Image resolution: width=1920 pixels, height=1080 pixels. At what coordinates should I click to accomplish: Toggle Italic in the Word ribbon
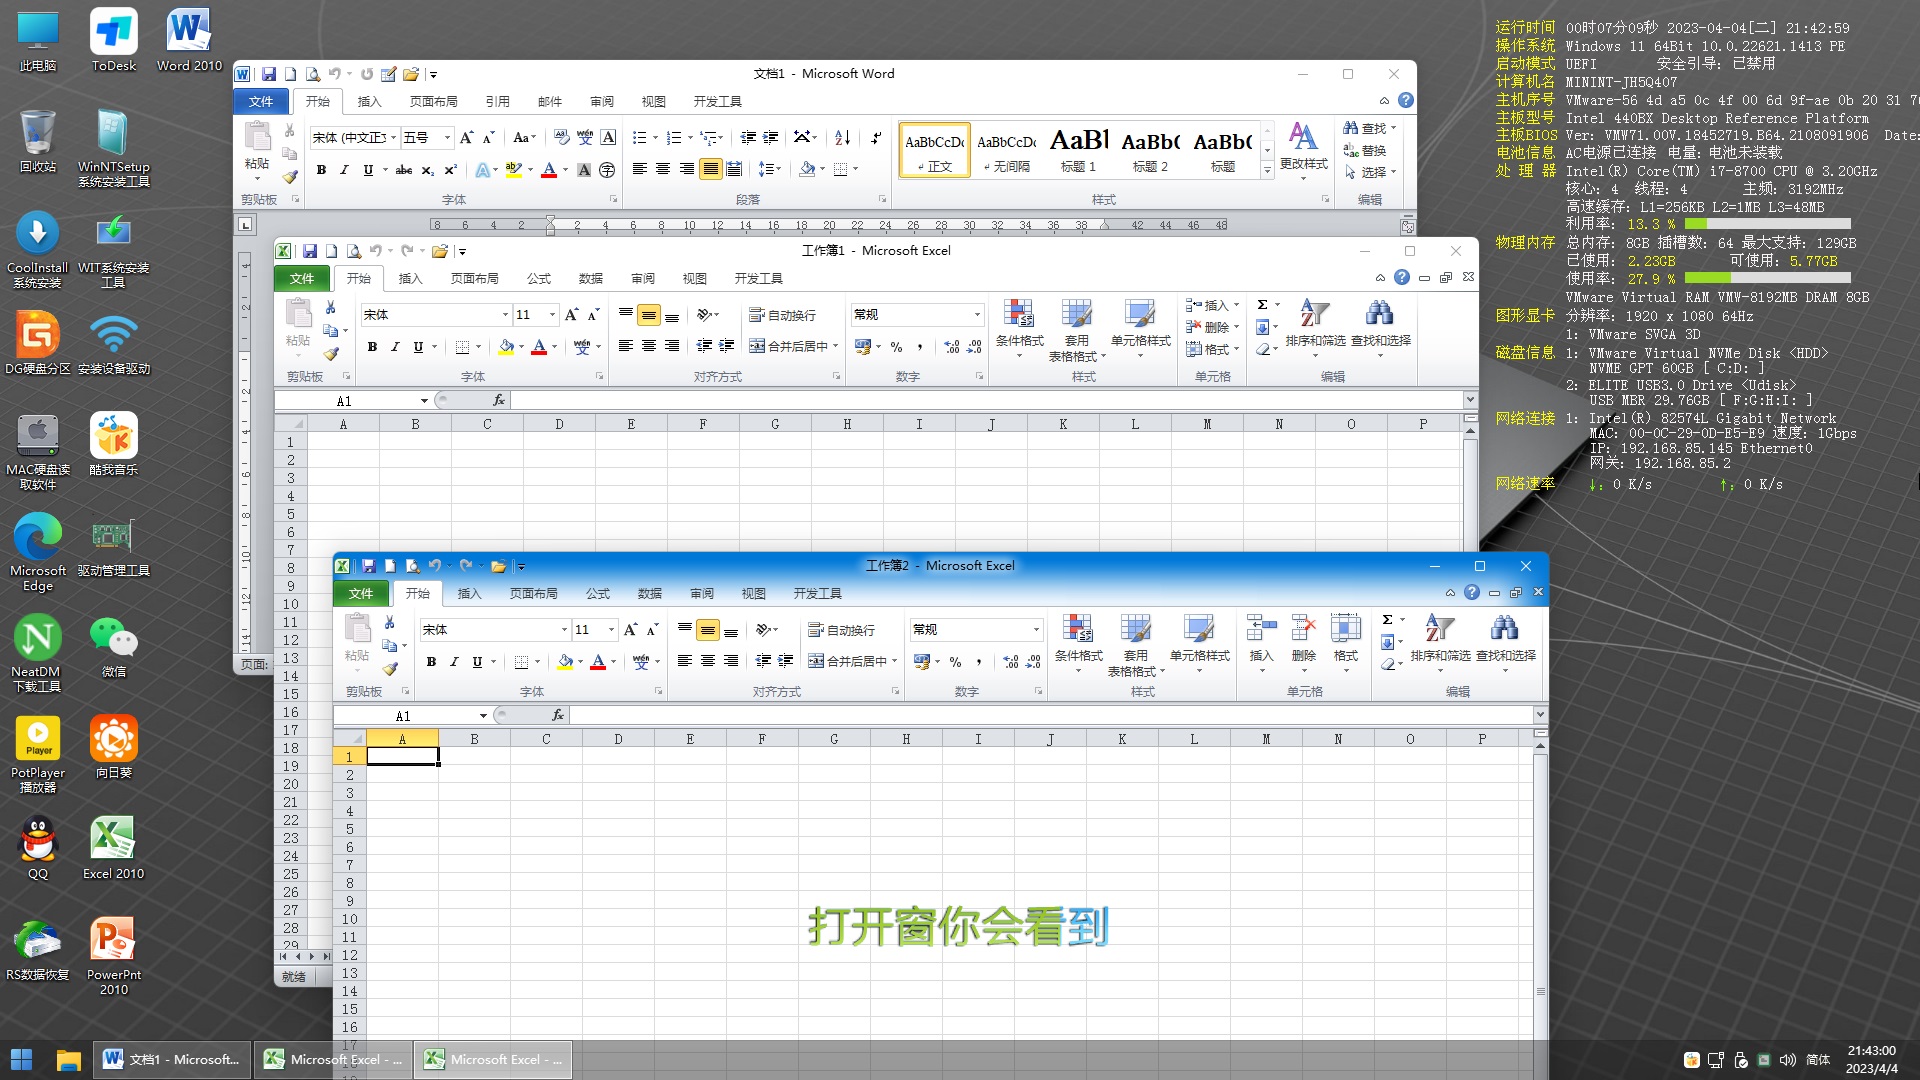coord(344,170)
